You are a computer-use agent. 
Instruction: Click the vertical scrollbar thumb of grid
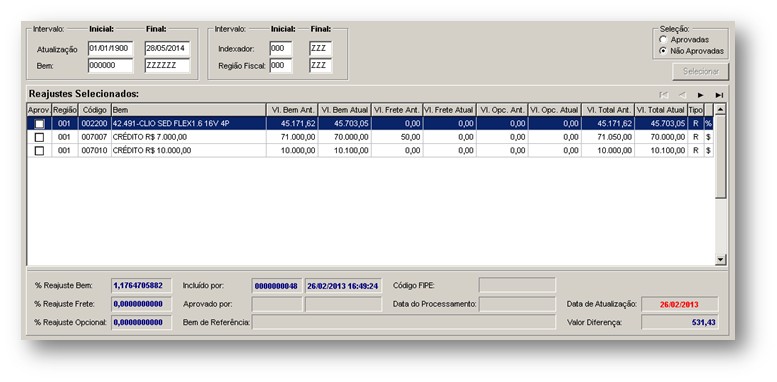721,157
